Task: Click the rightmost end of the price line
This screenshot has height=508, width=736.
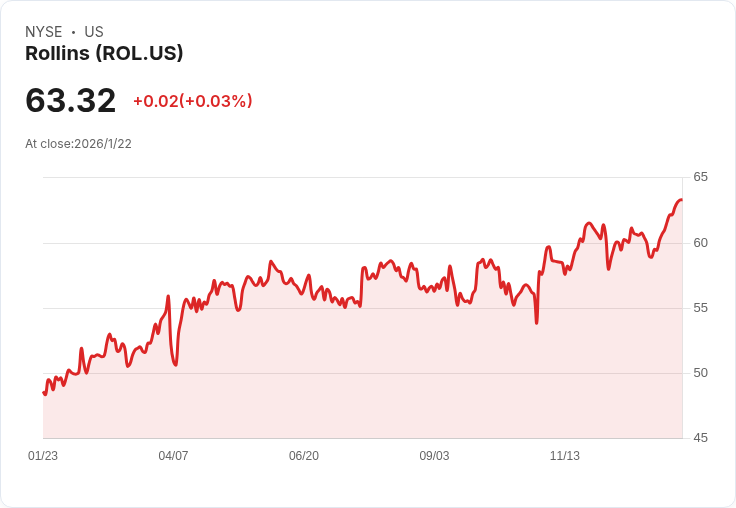Action: [682, 200]
